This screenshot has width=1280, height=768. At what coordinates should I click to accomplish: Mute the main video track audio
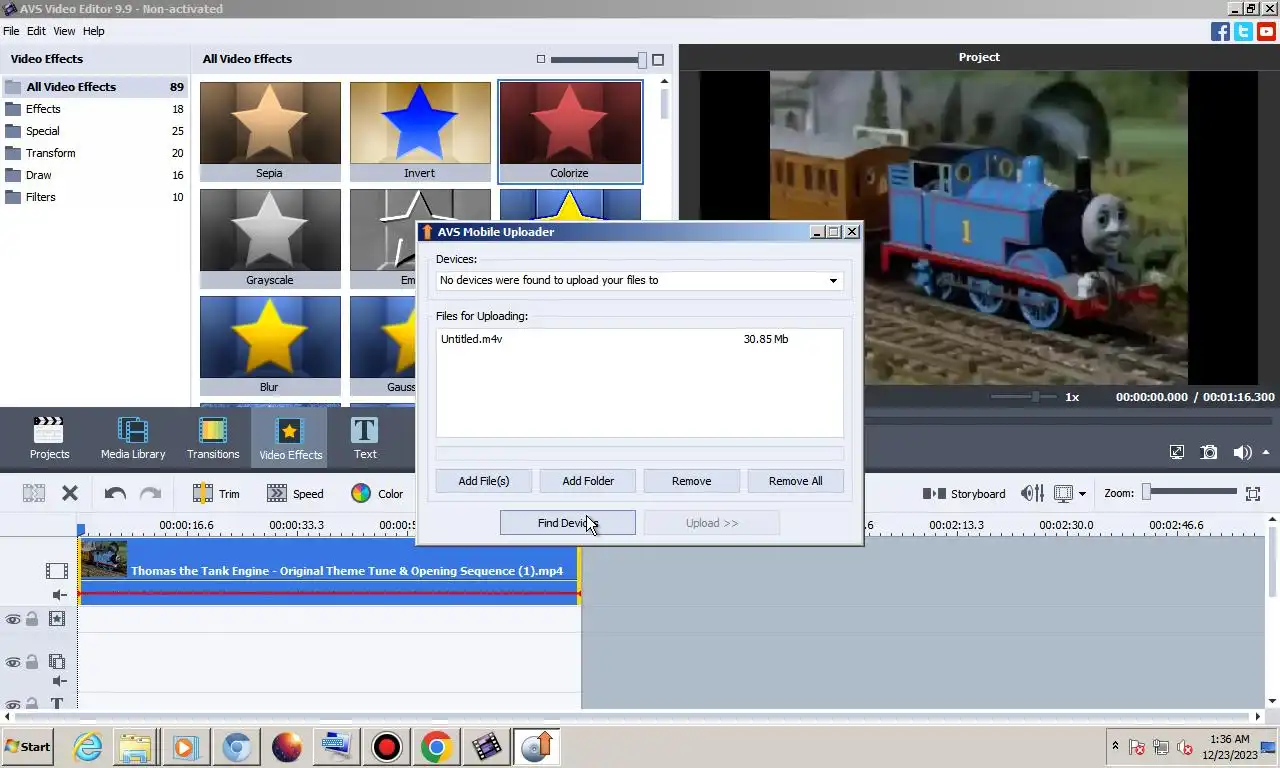[x=59, y=594]
